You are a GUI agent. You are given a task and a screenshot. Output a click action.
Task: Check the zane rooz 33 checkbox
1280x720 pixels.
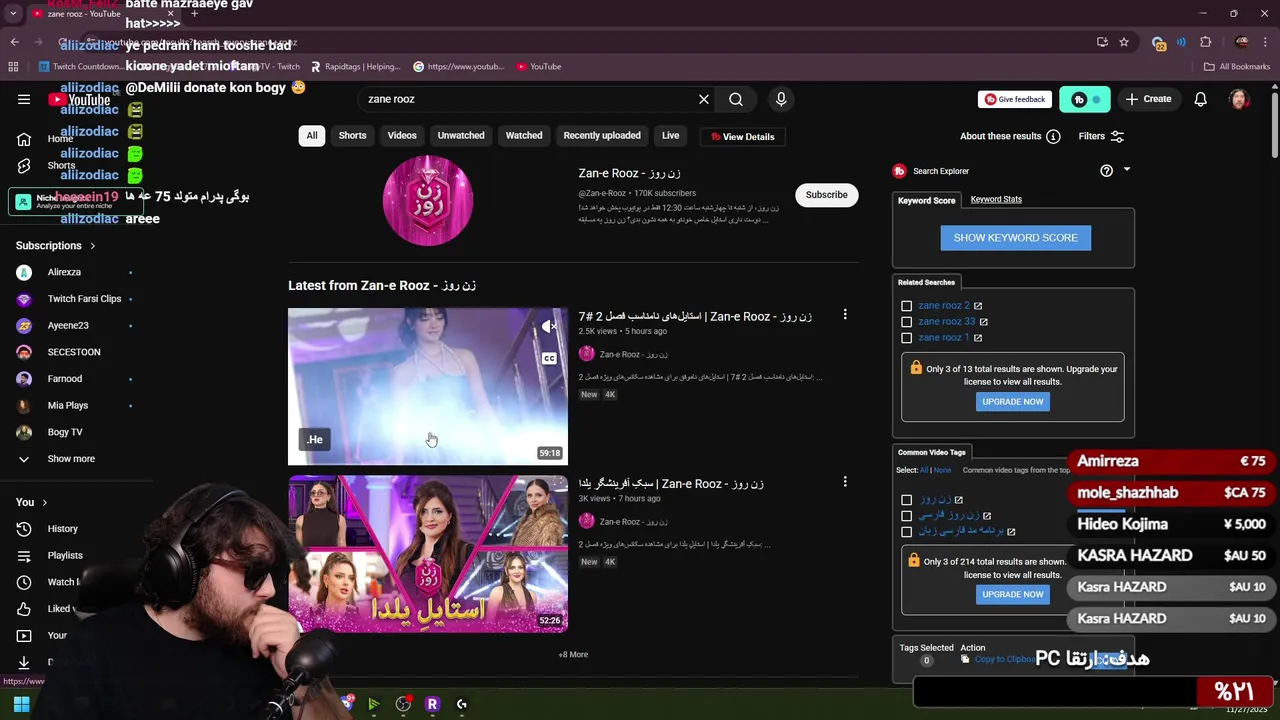pyautogui.click(x=907, y=322)
